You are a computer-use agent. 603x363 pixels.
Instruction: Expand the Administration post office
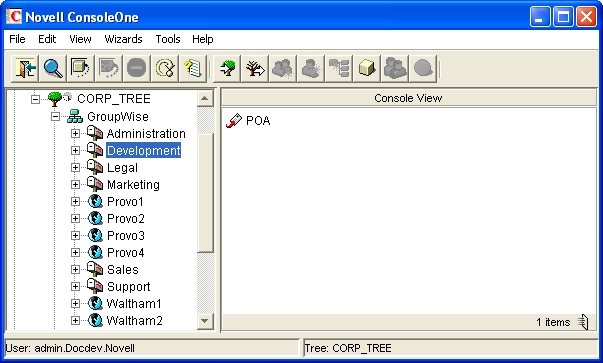pyautogui.click(x=75, y=133)
